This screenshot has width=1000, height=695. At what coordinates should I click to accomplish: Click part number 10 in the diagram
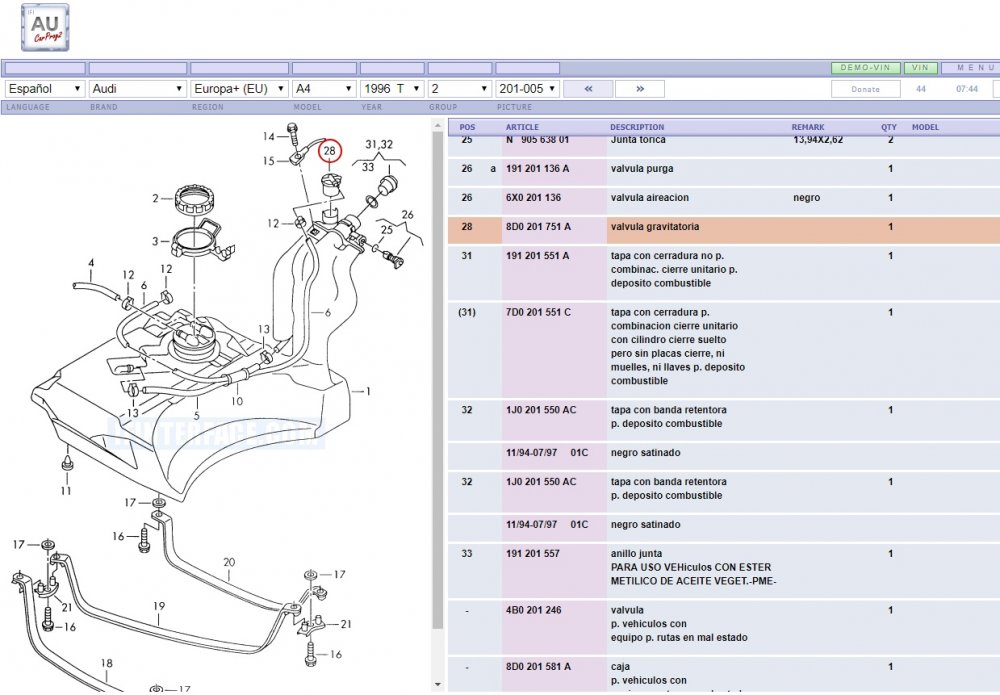237,401
